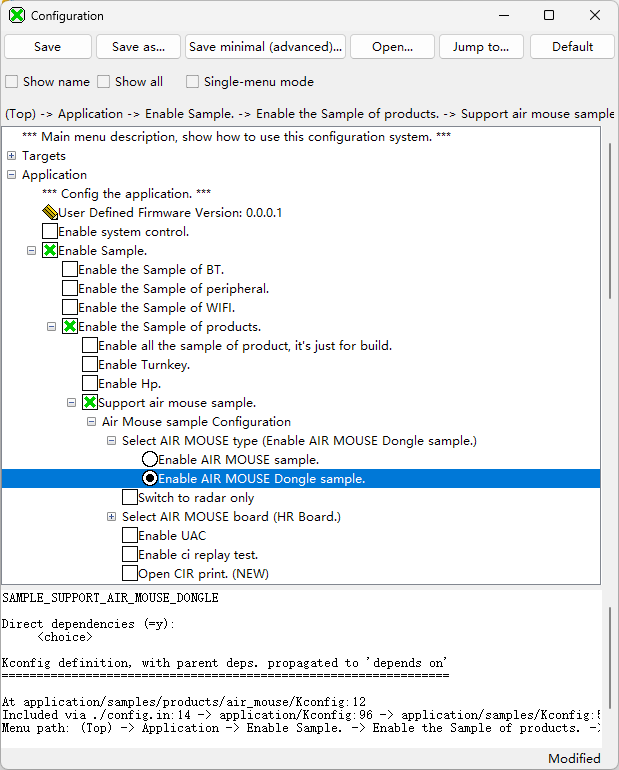Expand Select AIR MOUSE board node

coord(112,517)
